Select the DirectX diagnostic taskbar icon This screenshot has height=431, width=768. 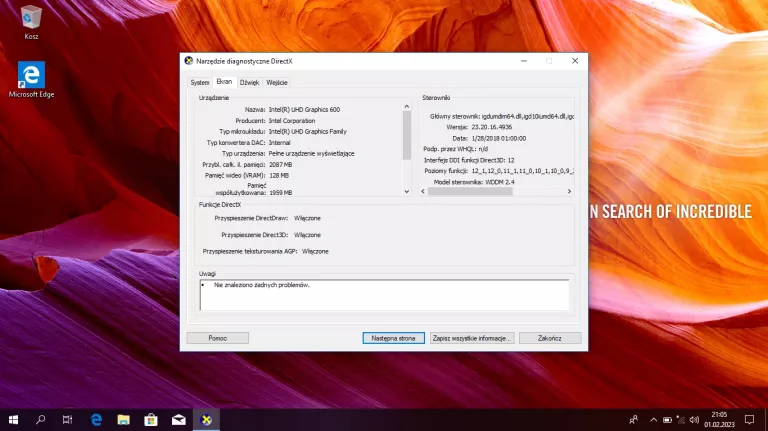point(206,420)
